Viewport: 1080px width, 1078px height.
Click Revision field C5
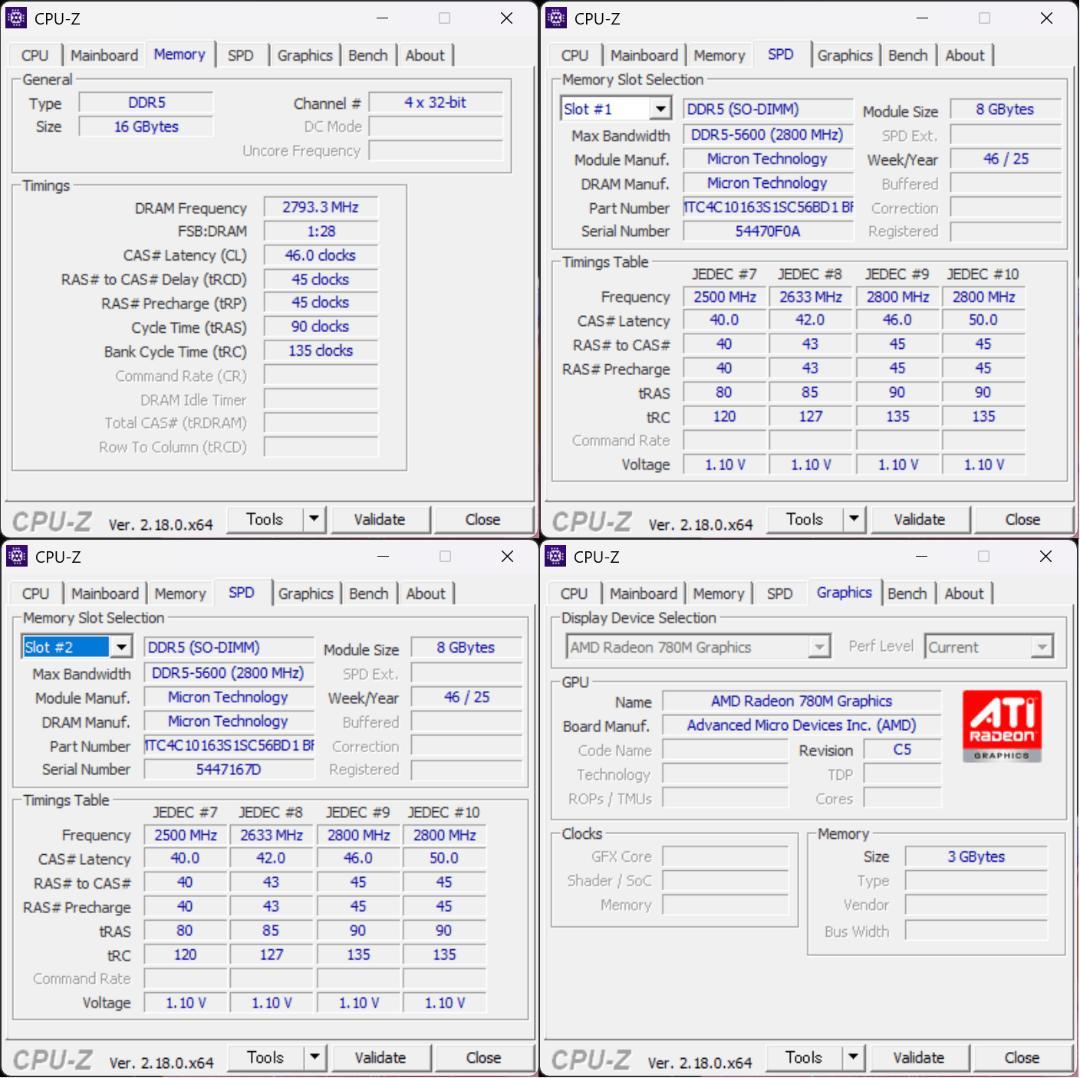pos(902,749)
